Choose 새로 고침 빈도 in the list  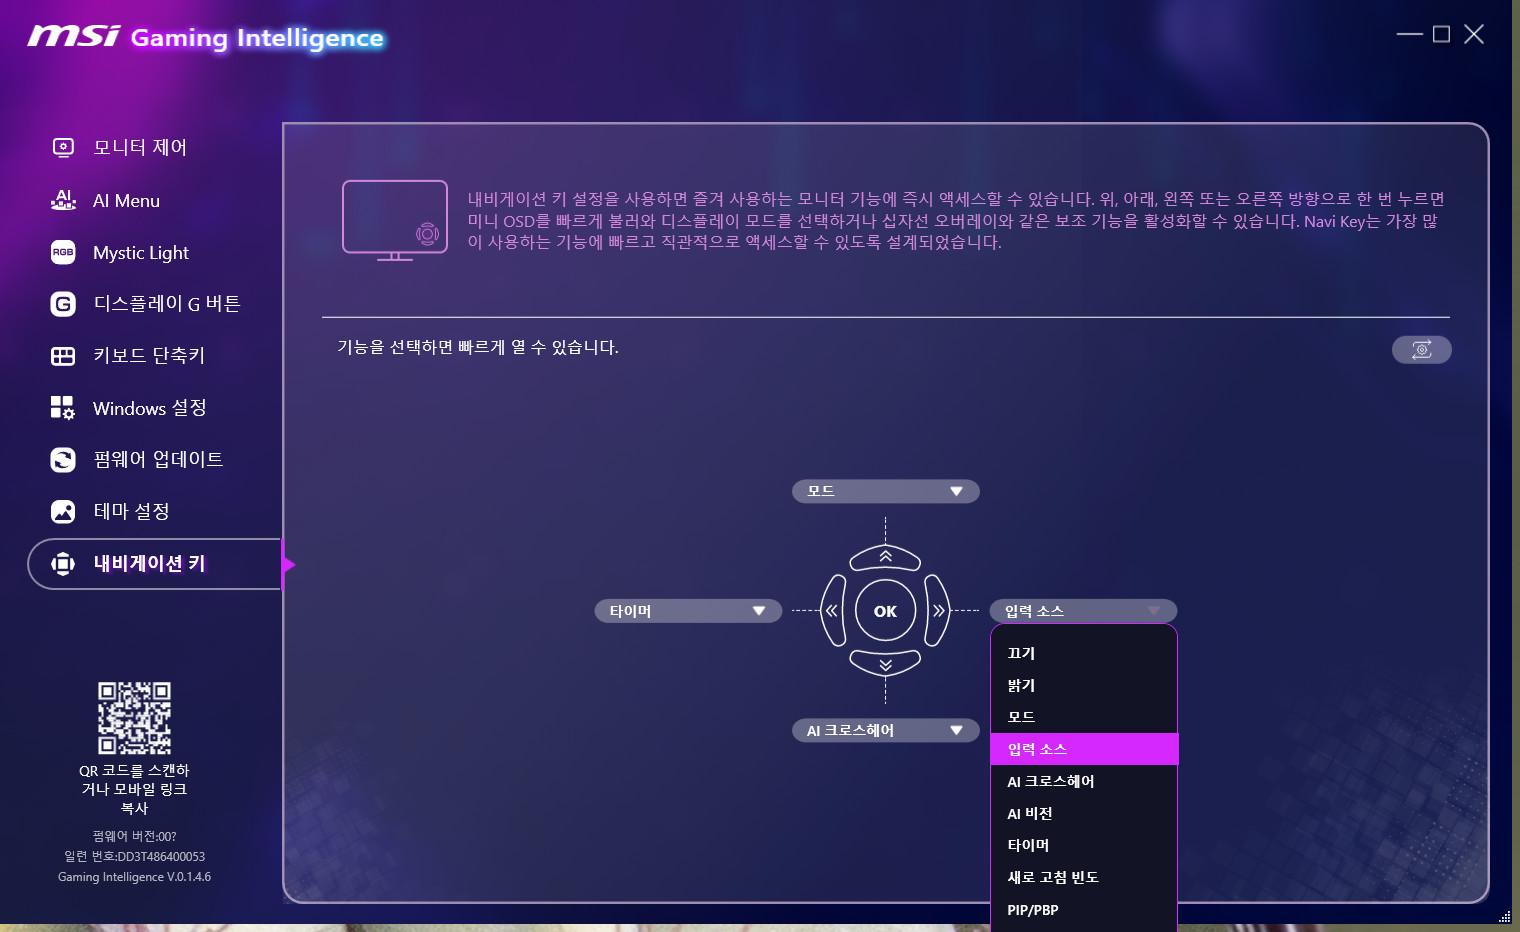tap(1084, 877)
